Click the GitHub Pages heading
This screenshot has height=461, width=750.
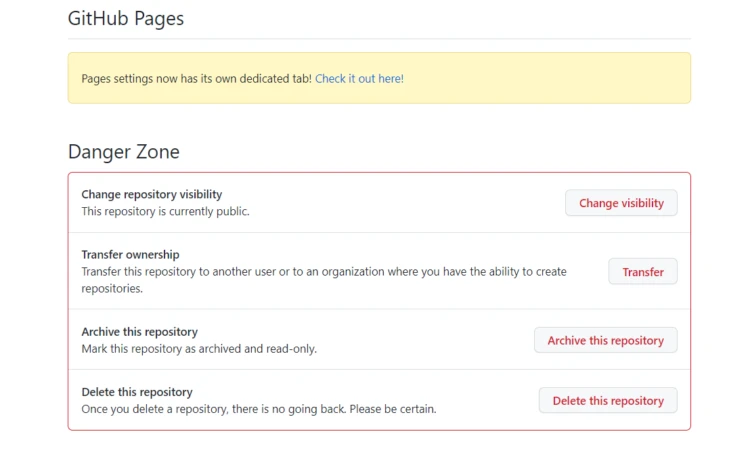(x=126, y=18)
